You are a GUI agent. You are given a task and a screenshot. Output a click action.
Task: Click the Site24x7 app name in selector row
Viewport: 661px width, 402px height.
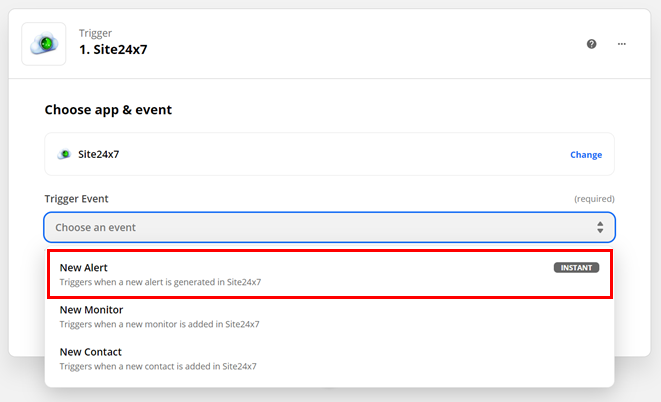98,155
